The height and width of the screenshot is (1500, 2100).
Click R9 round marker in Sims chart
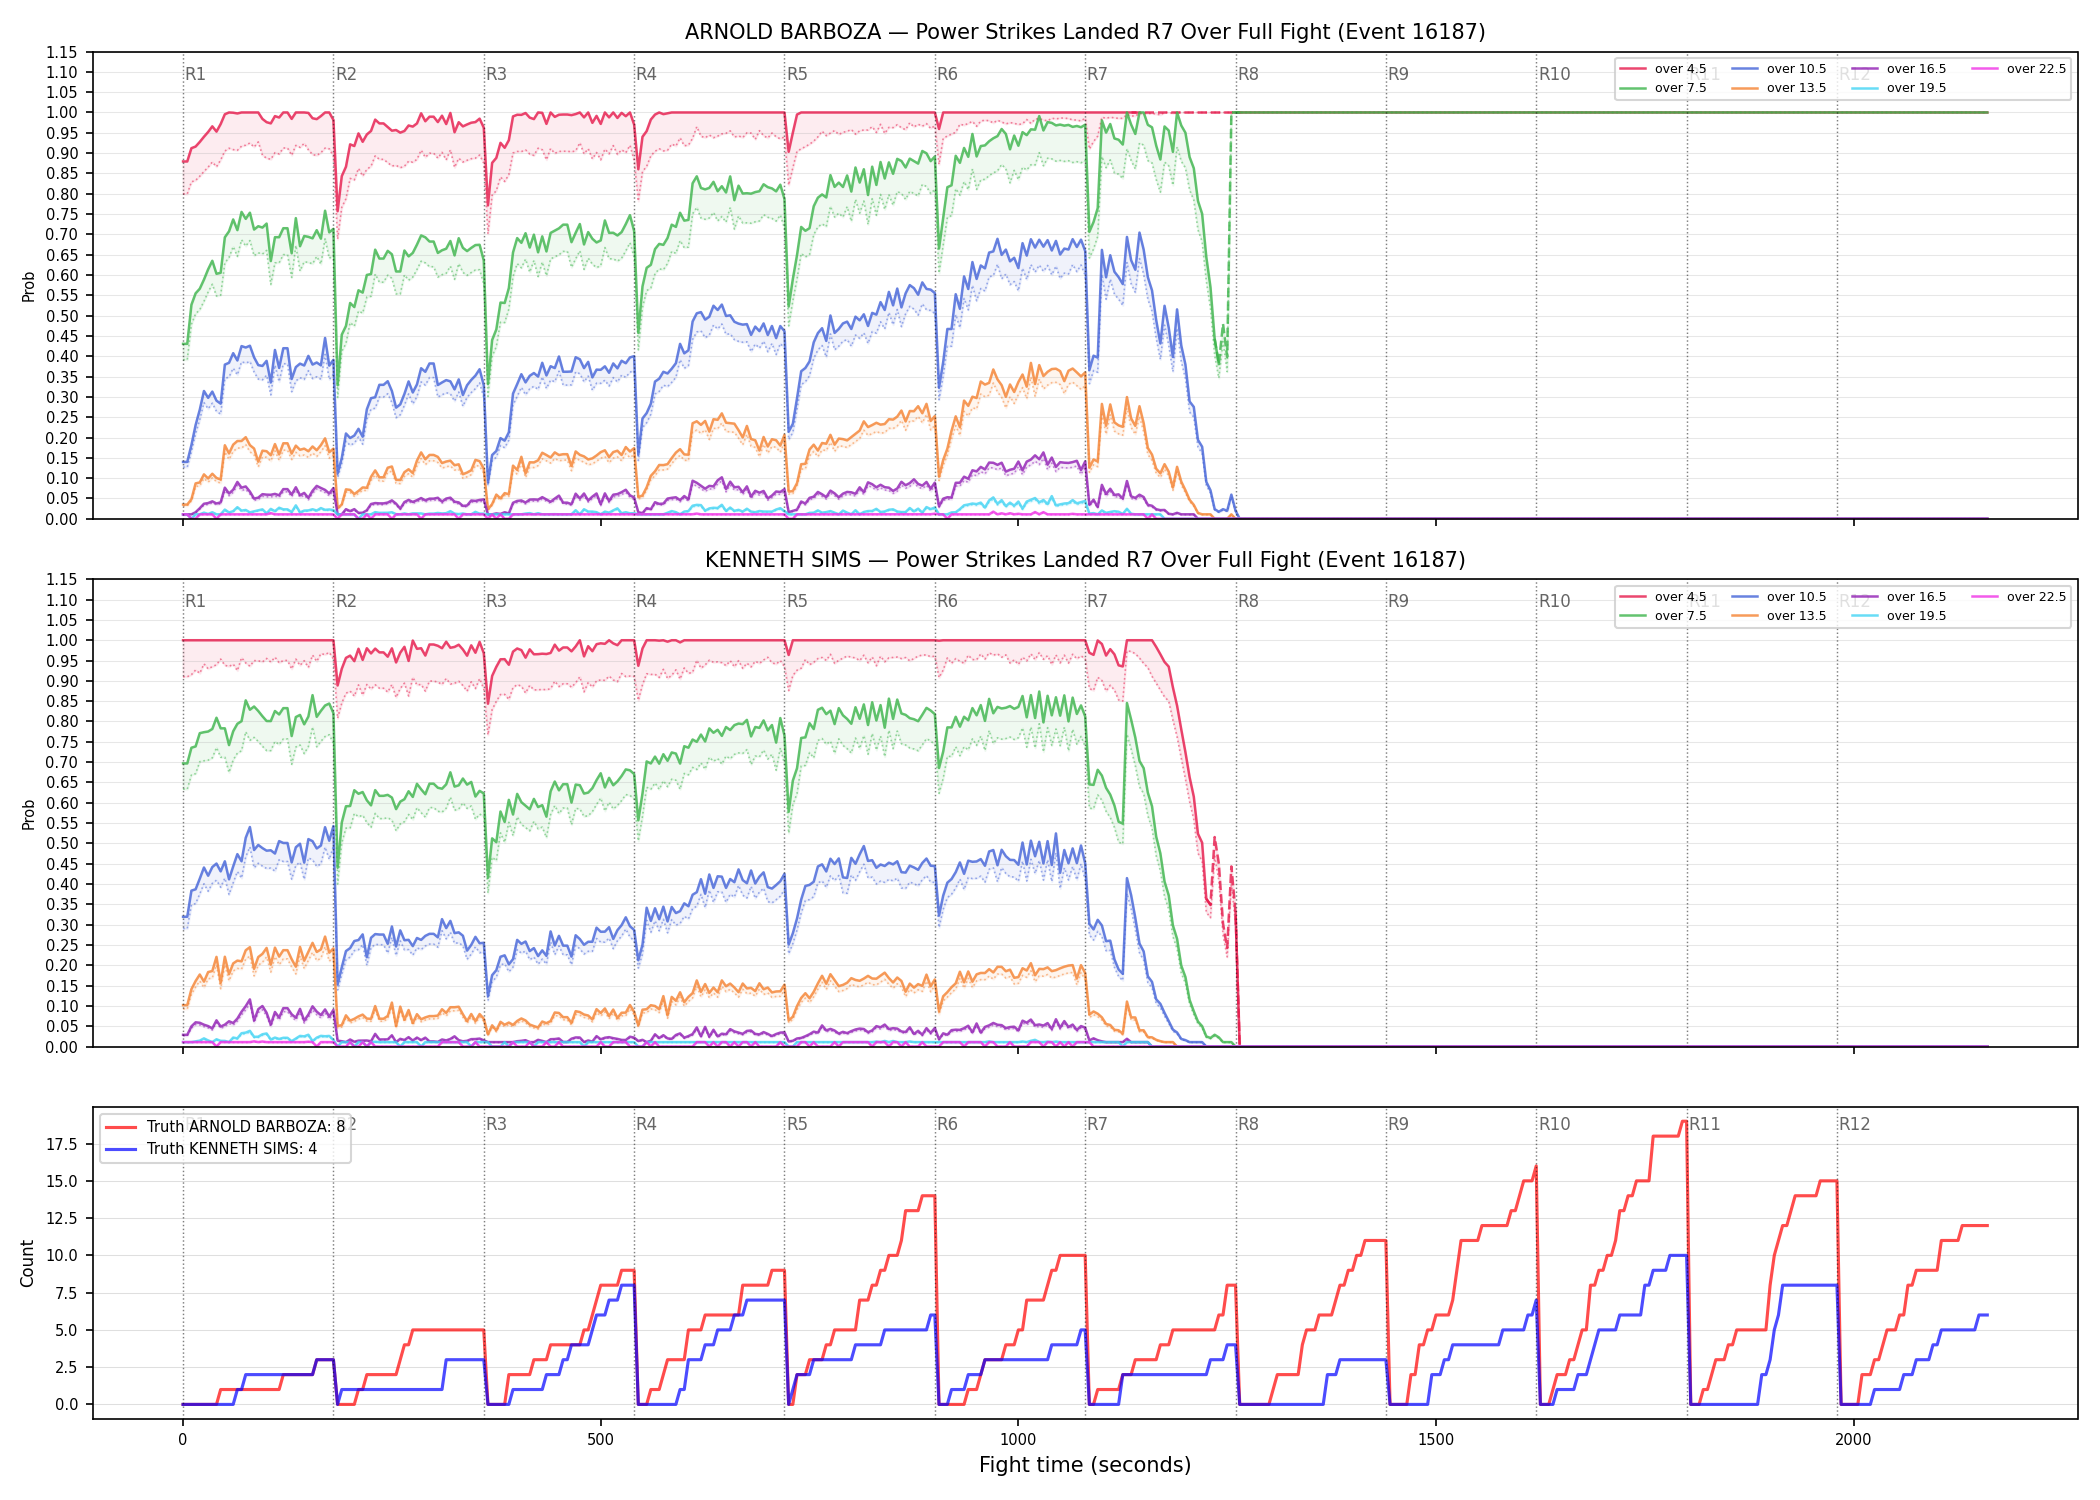click(1398, 601)
